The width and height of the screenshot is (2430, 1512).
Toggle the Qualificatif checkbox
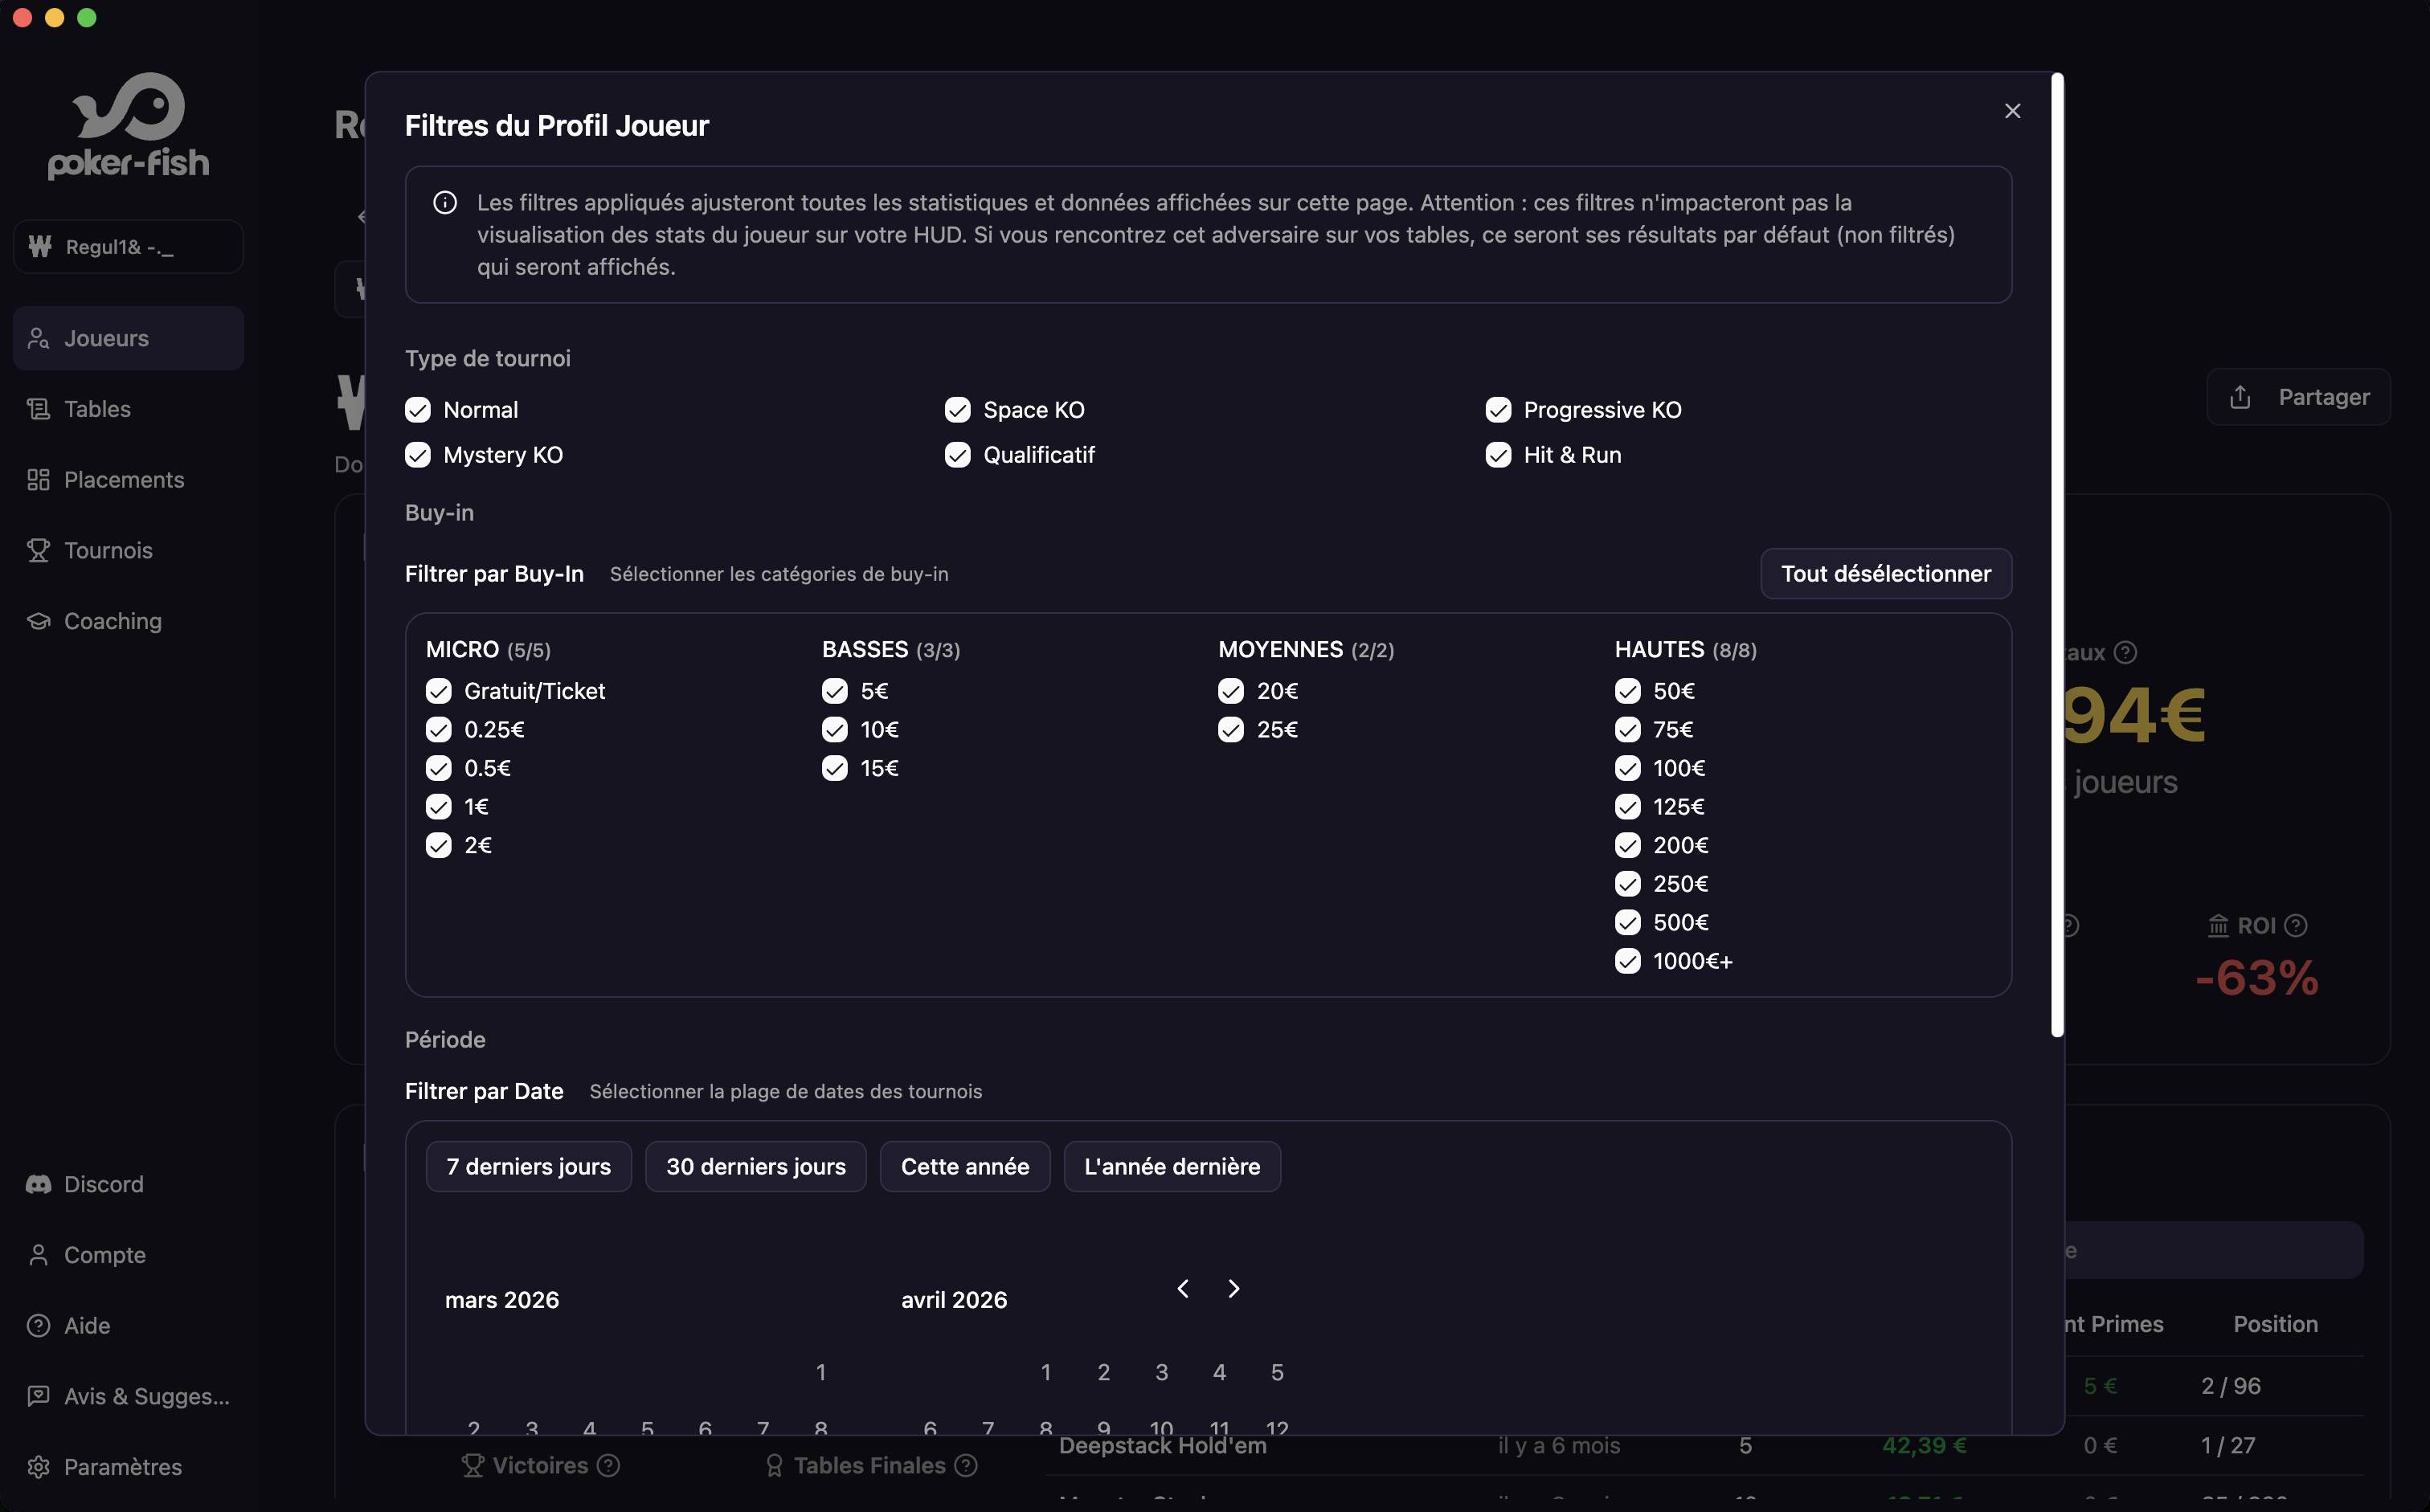958,455
